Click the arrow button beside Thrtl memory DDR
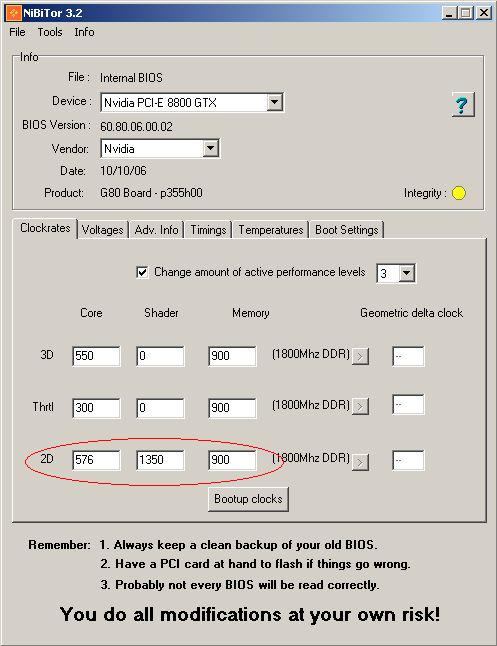This screenshot has height=646, width=497. click(360, 407)
